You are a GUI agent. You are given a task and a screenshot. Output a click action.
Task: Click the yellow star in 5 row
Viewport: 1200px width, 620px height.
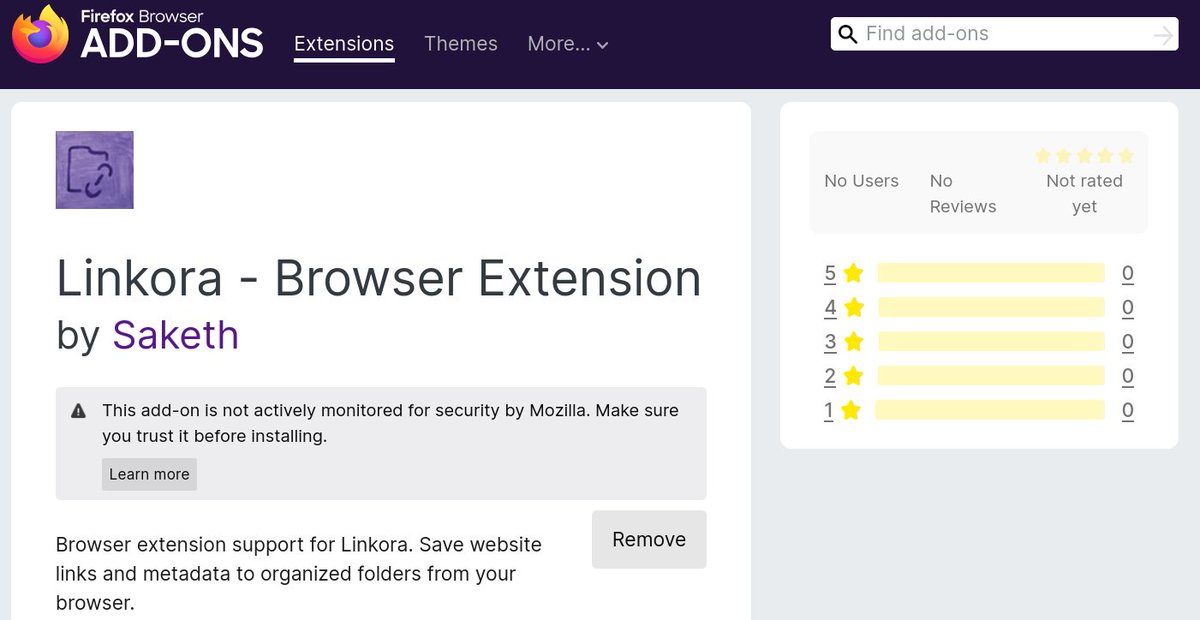tap(853, 273)
